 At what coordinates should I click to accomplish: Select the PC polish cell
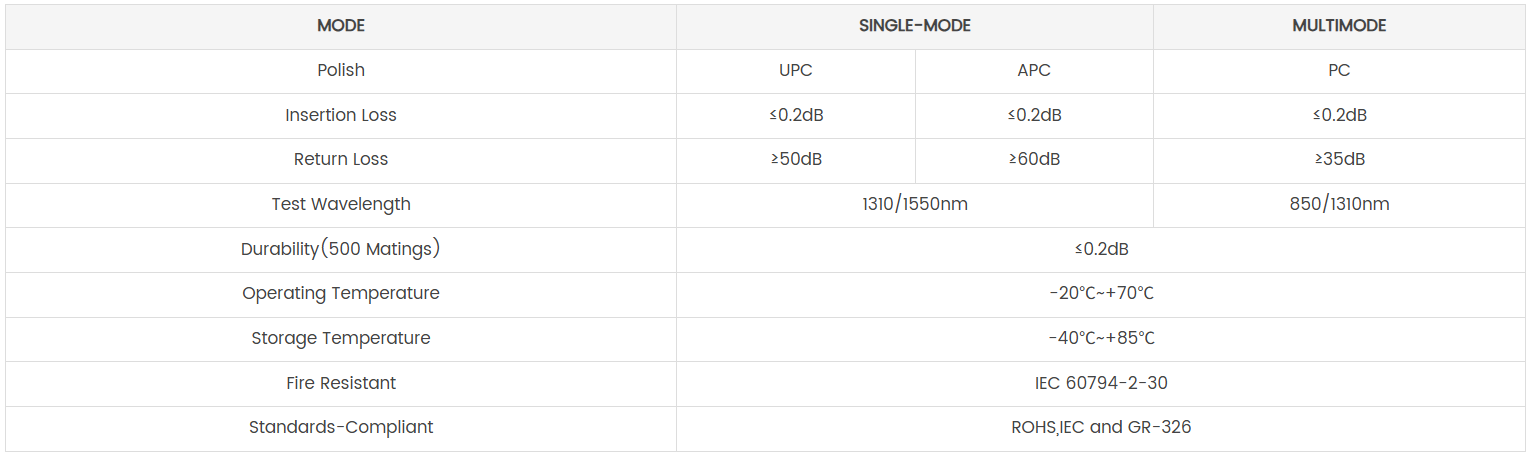(x=1339, y=71)
